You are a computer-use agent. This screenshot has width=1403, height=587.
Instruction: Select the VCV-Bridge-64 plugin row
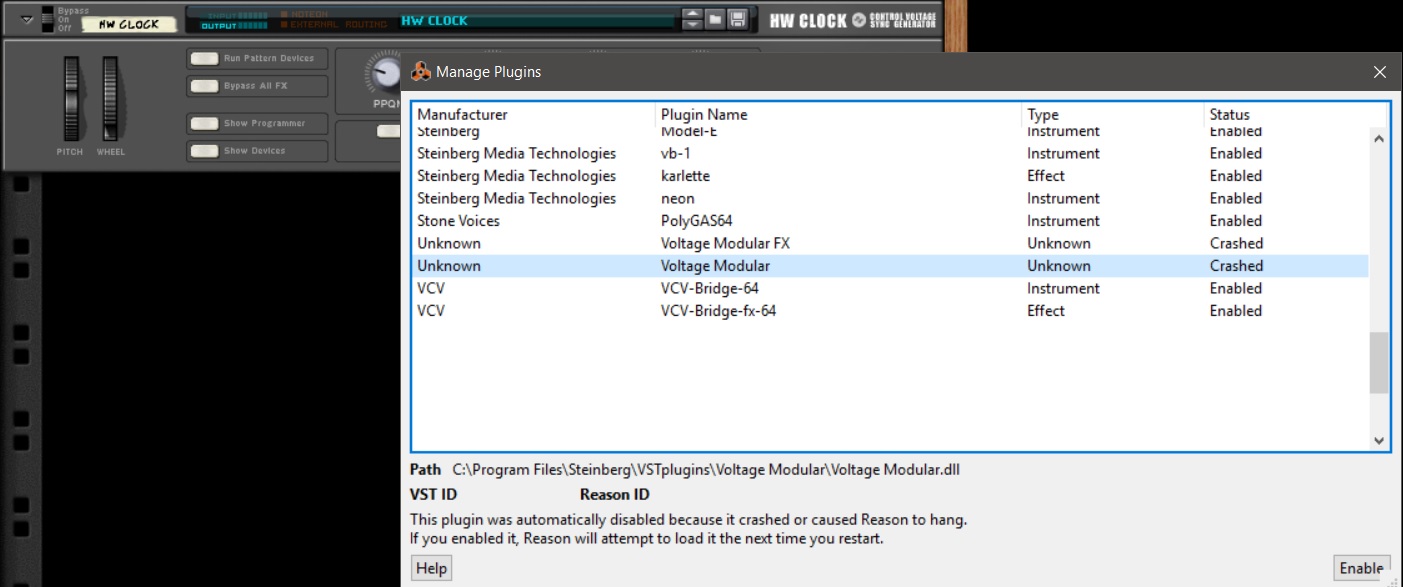coord(890,289)
